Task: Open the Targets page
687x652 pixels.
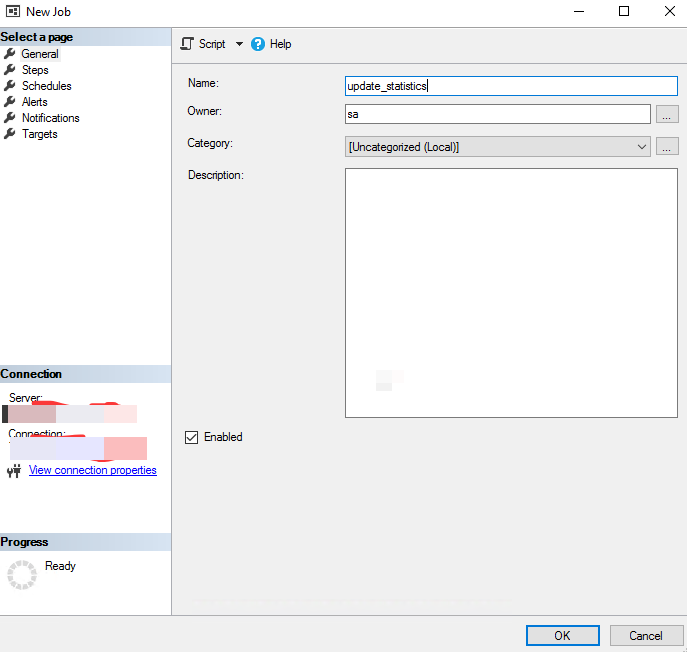Action: (39, 134)
